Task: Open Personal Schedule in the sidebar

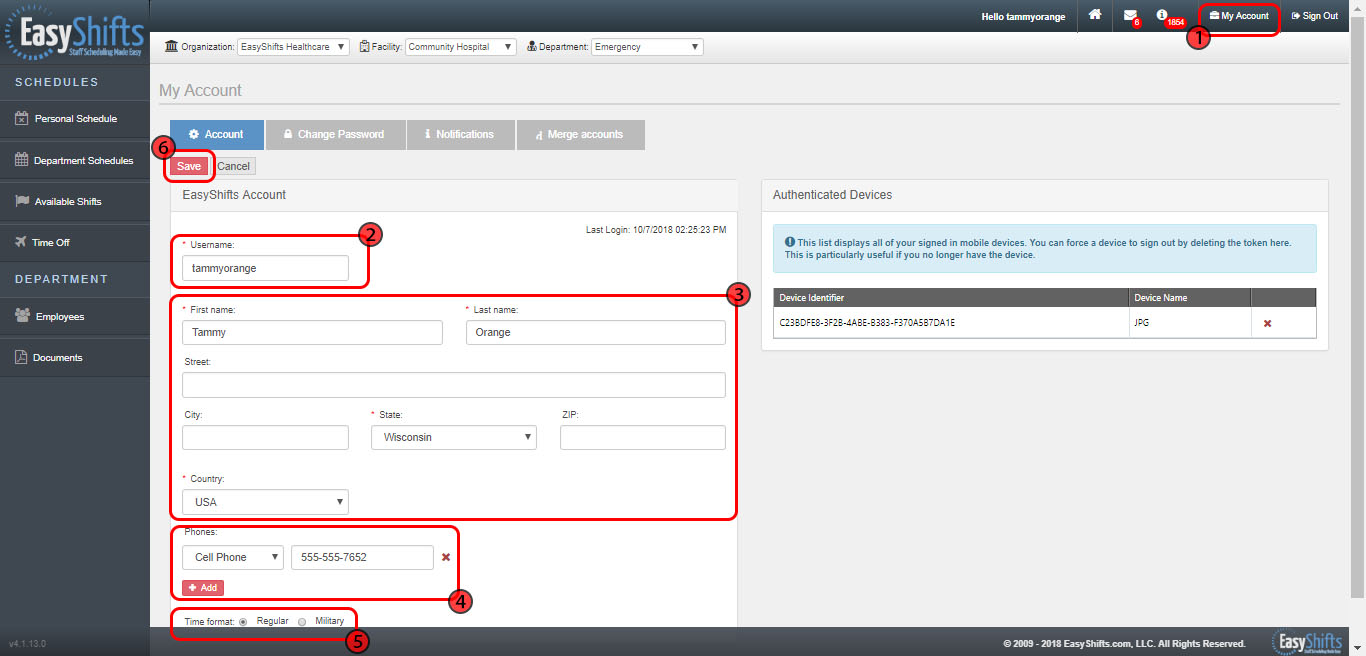Action: click(73, 118)
